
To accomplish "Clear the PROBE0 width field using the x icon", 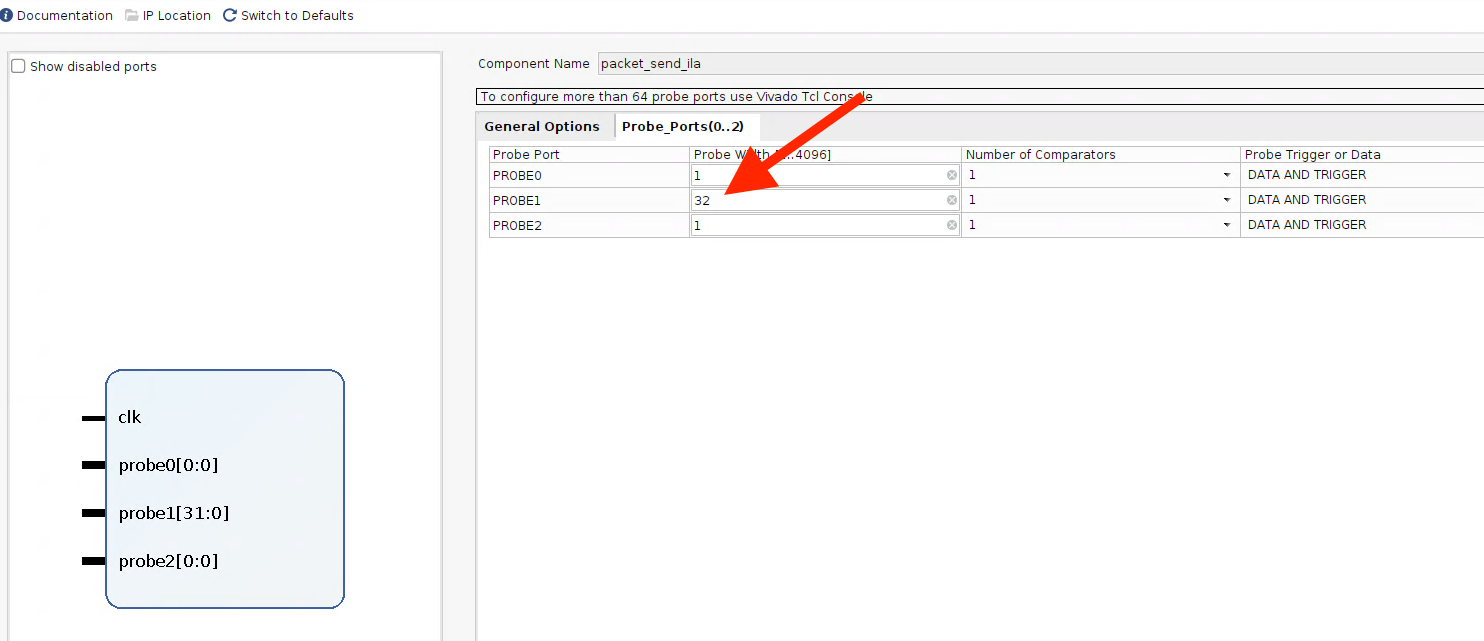I will pos(952,175).
